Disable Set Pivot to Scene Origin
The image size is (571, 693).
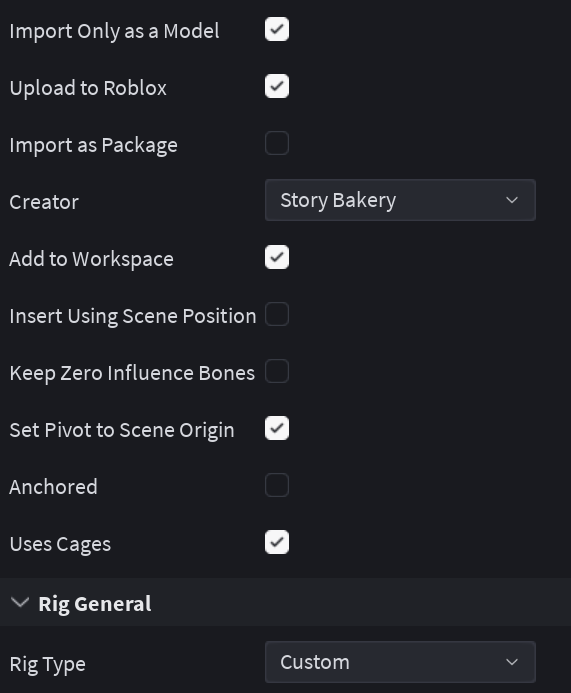click(277, 428)
